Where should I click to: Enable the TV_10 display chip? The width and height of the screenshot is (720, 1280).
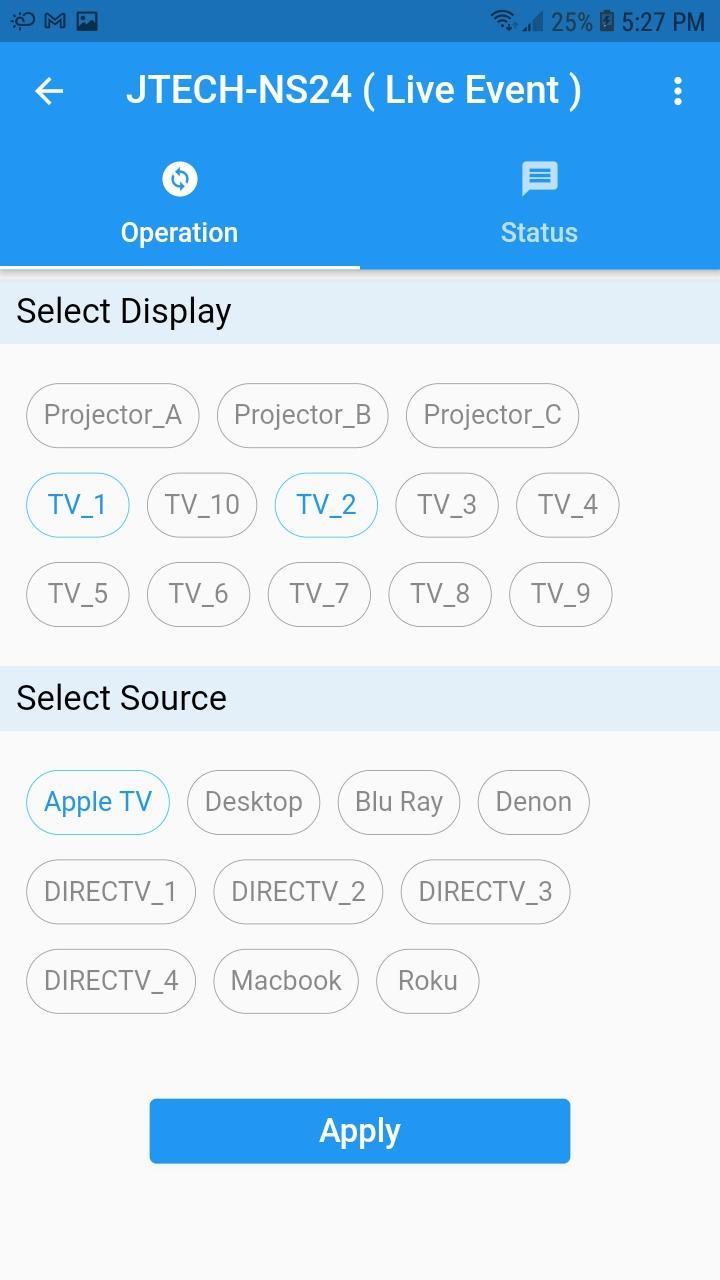pyautogui.click(x=202, y=505)
